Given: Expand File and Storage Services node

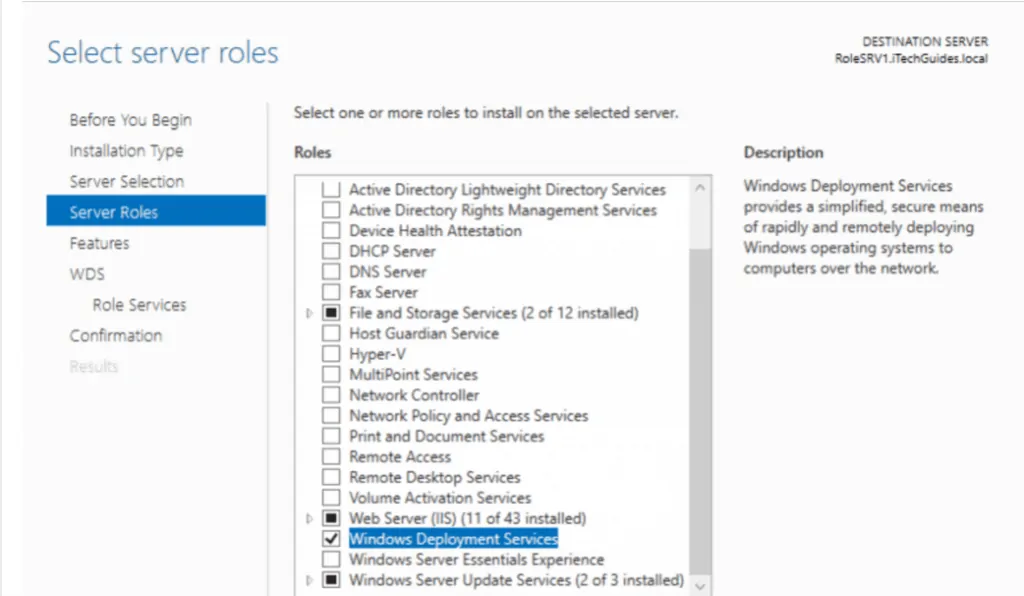Looking at the screenshot, I should coord(310,312).
